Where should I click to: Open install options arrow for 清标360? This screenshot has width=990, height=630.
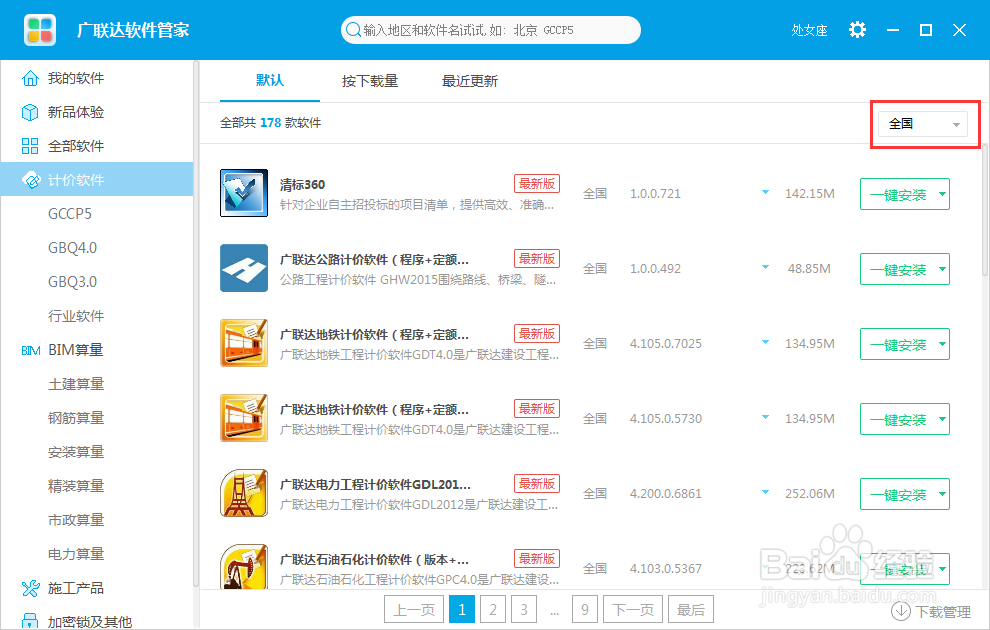click(x=942, y=194)
